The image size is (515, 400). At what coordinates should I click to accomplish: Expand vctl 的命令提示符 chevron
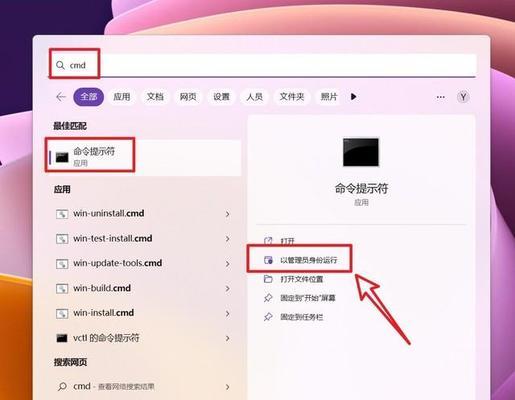pyautogui.click(x=228, y=339)
